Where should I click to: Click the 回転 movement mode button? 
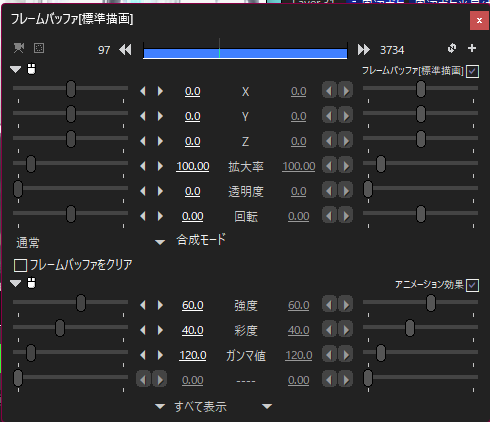[246, 216]
